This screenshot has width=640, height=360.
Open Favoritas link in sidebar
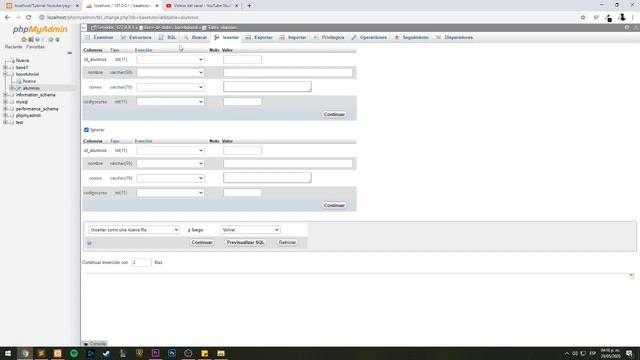tap(36, 47)
